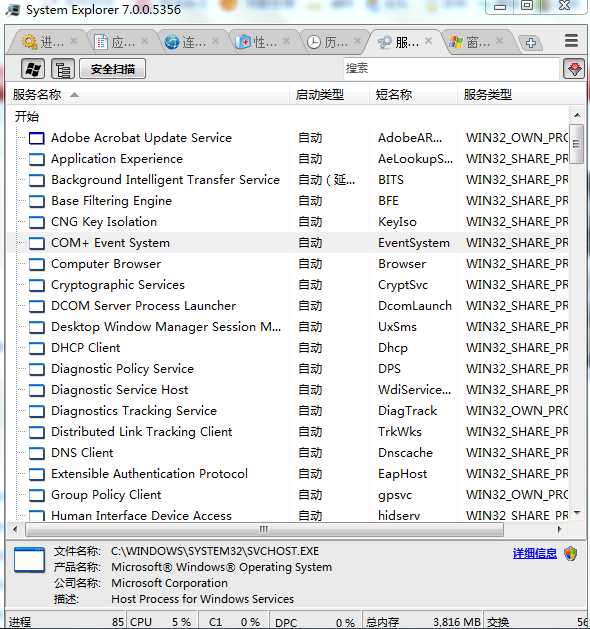Click the vertical scrollbar up arrow
The width and height of the screenshot is (590, 629).
tap(577, 116)
